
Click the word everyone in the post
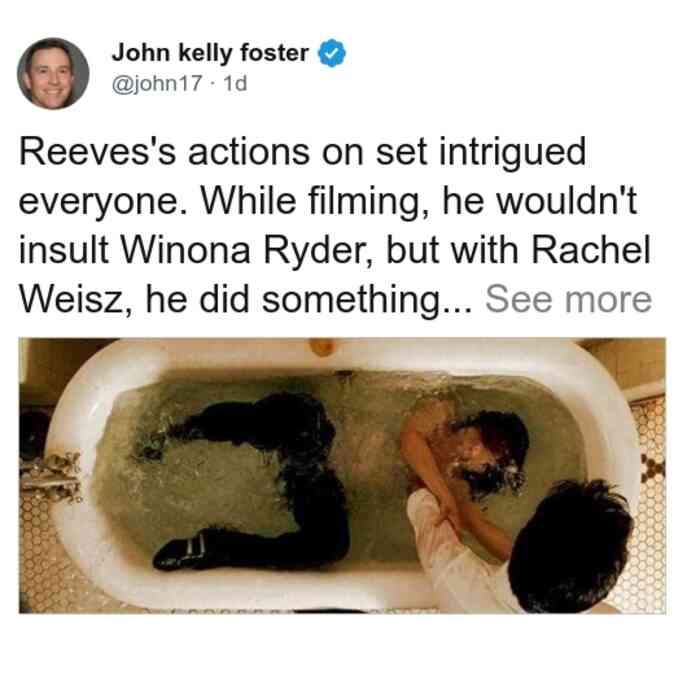(x=101, y=203)
